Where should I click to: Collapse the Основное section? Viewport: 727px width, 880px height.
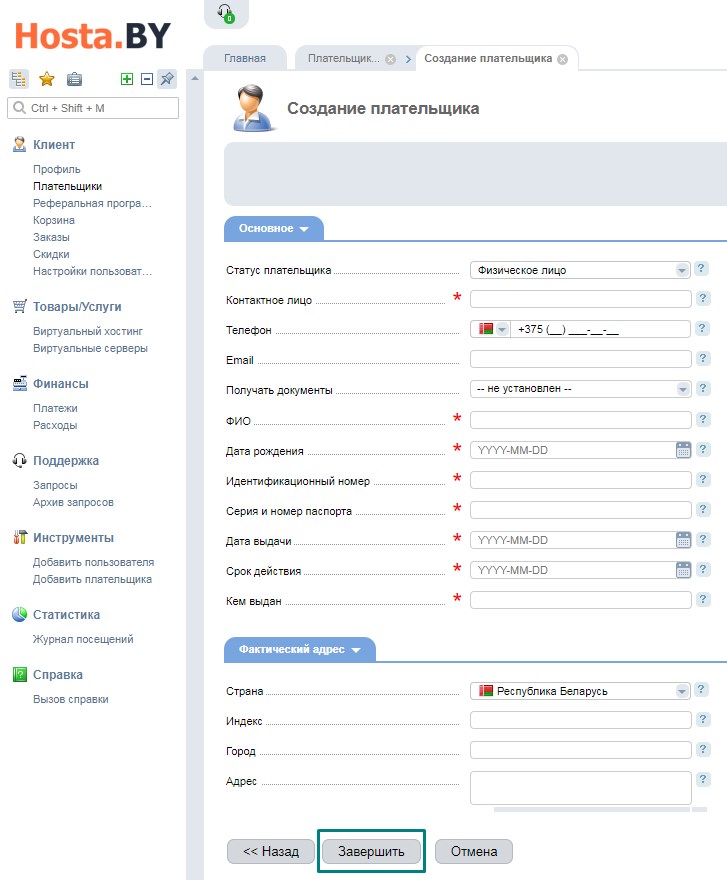[274, 229]
